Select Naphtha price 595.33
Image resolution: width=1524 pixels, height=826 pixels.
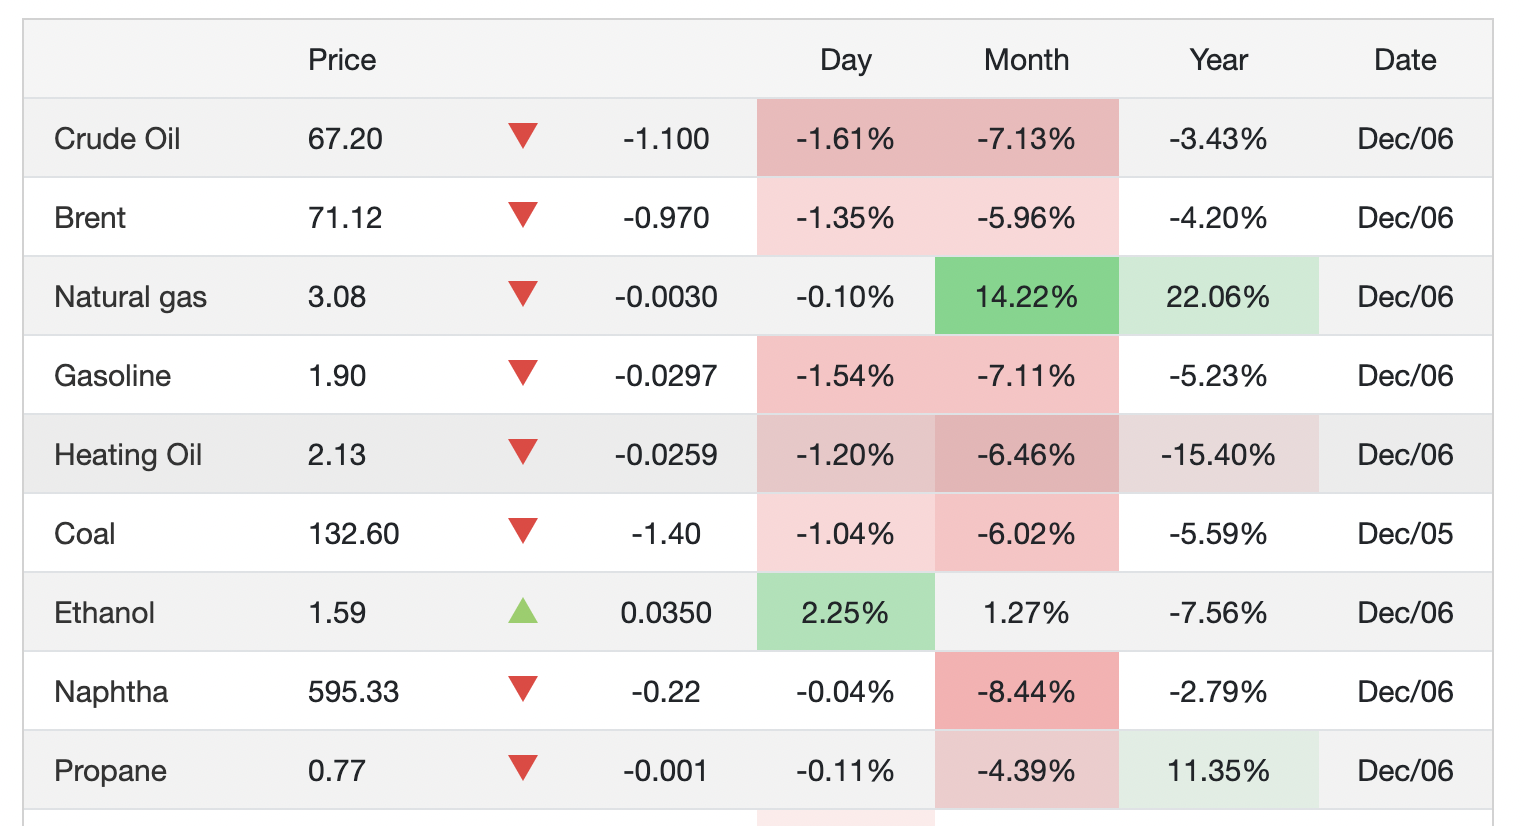354,692
